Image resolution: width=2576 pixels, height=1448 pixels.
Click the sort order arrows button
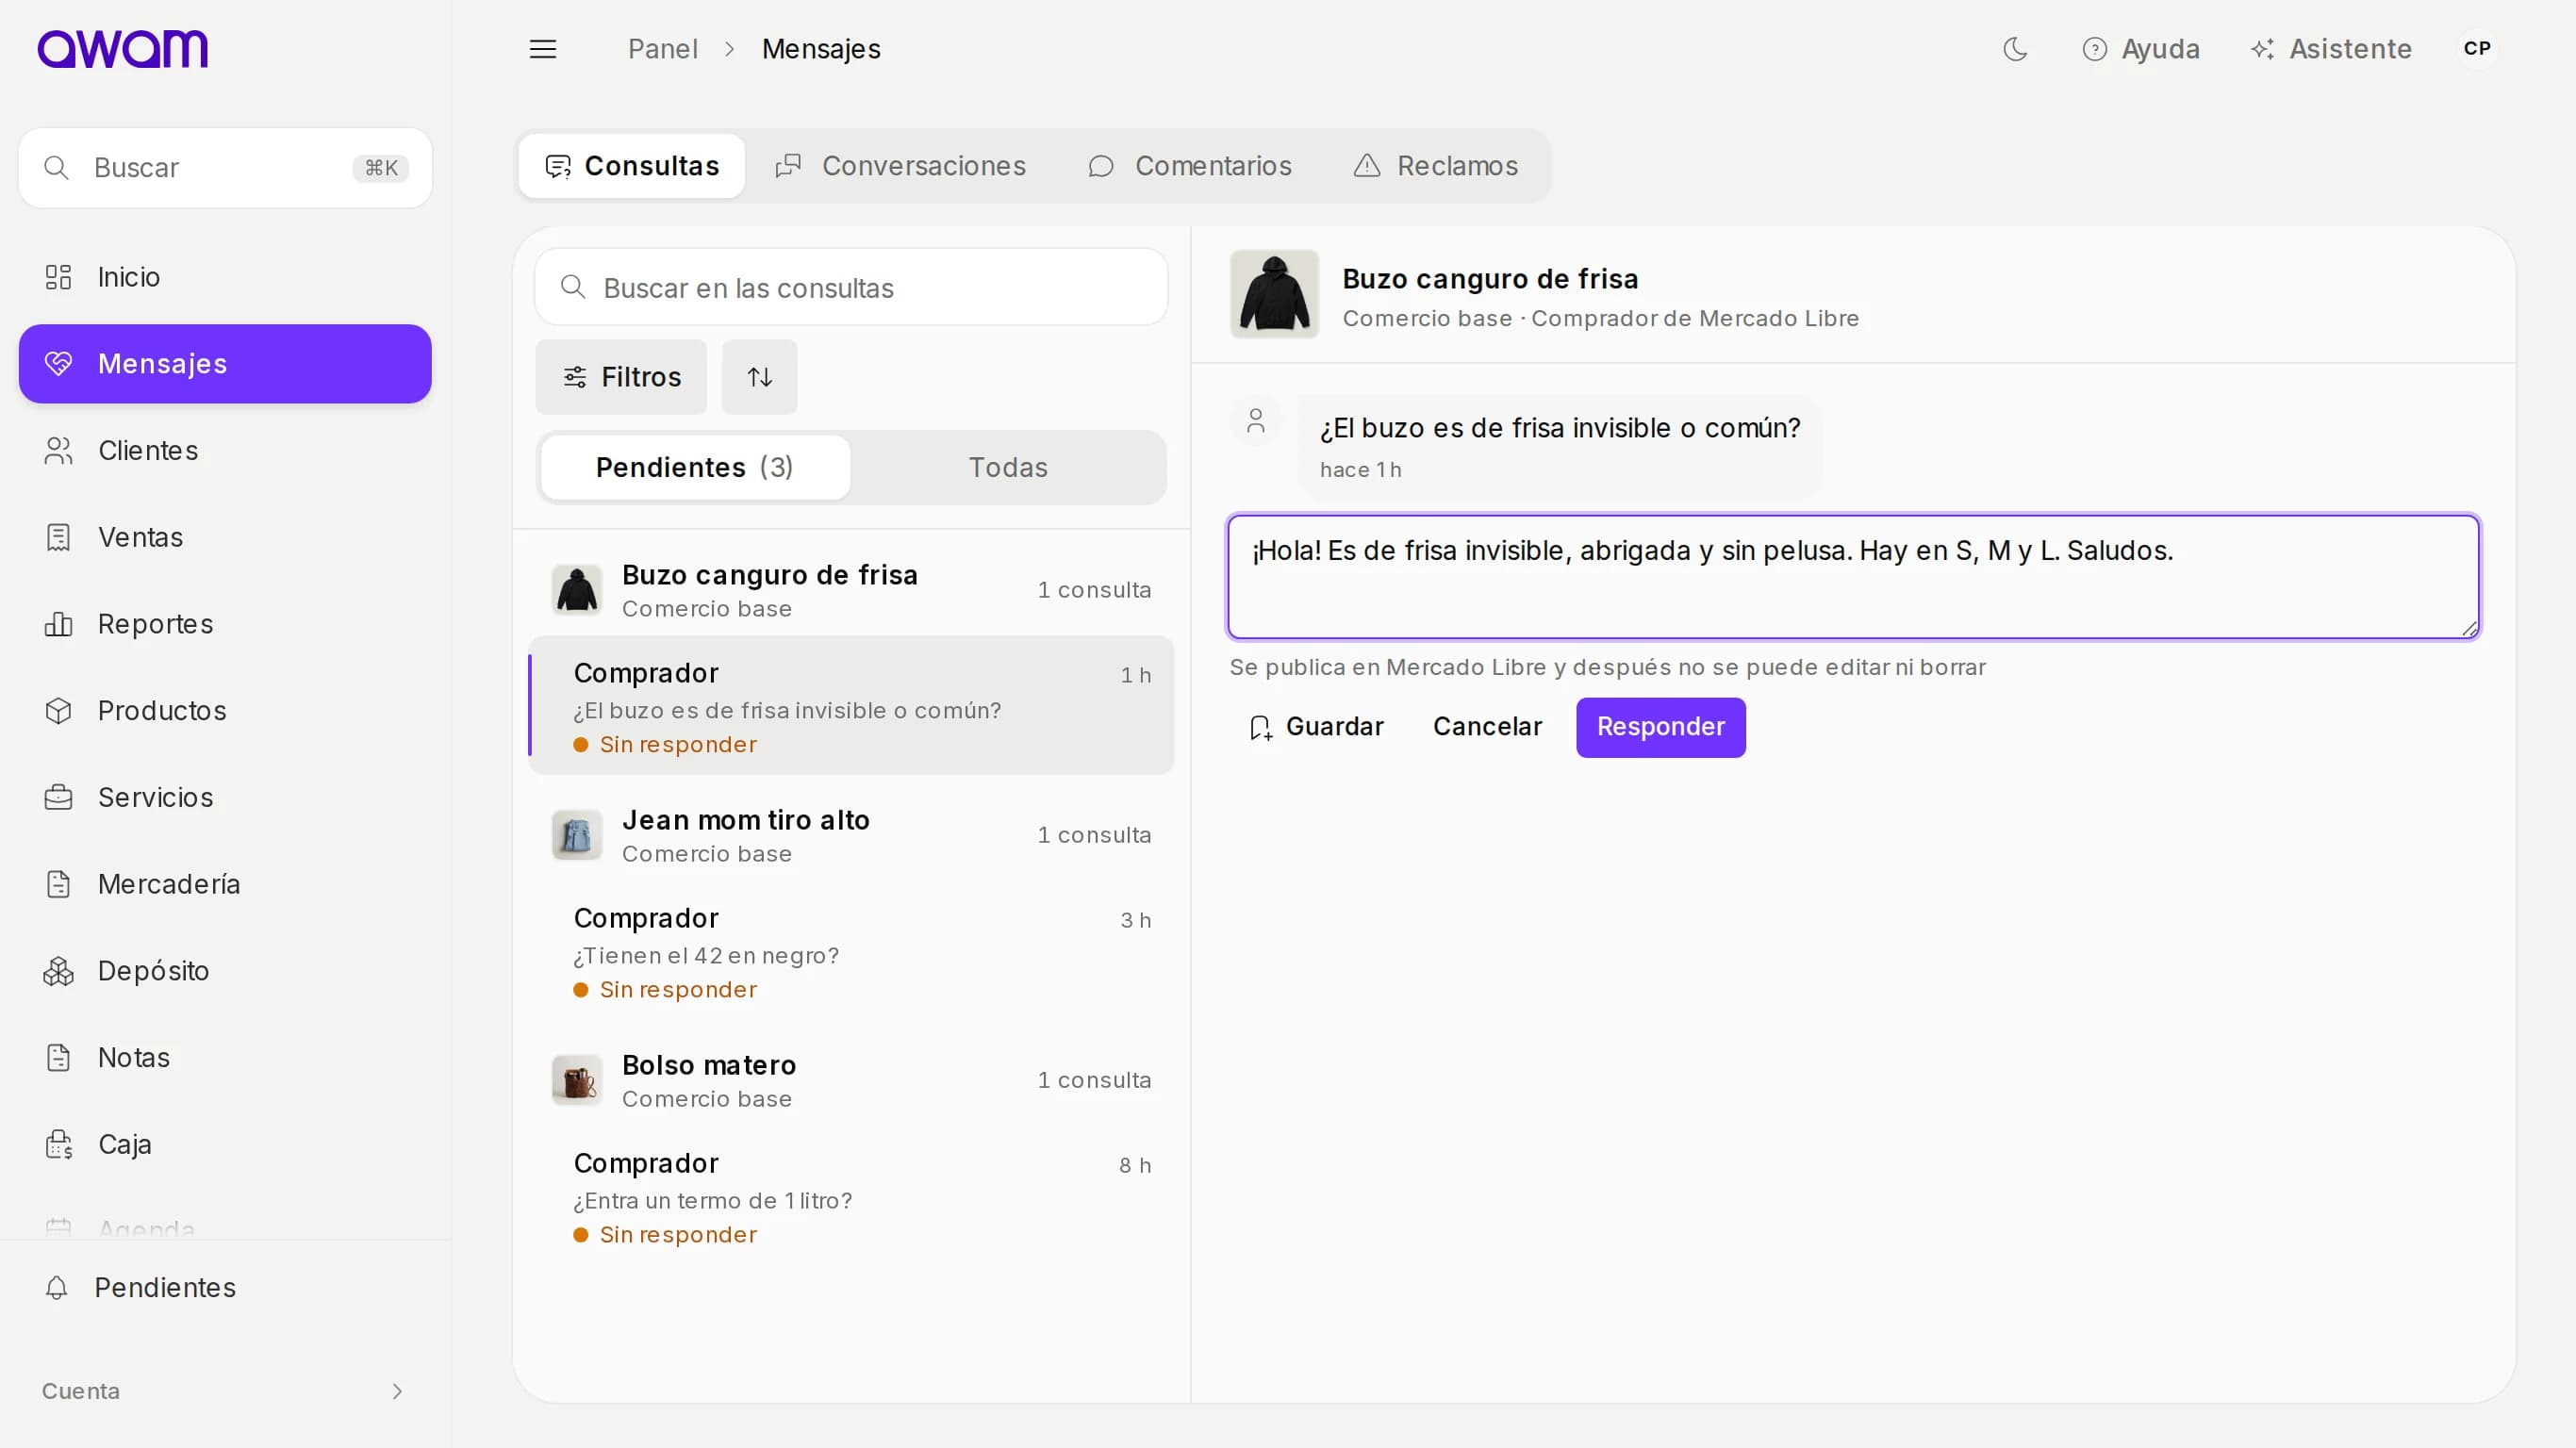pos(760,377)
